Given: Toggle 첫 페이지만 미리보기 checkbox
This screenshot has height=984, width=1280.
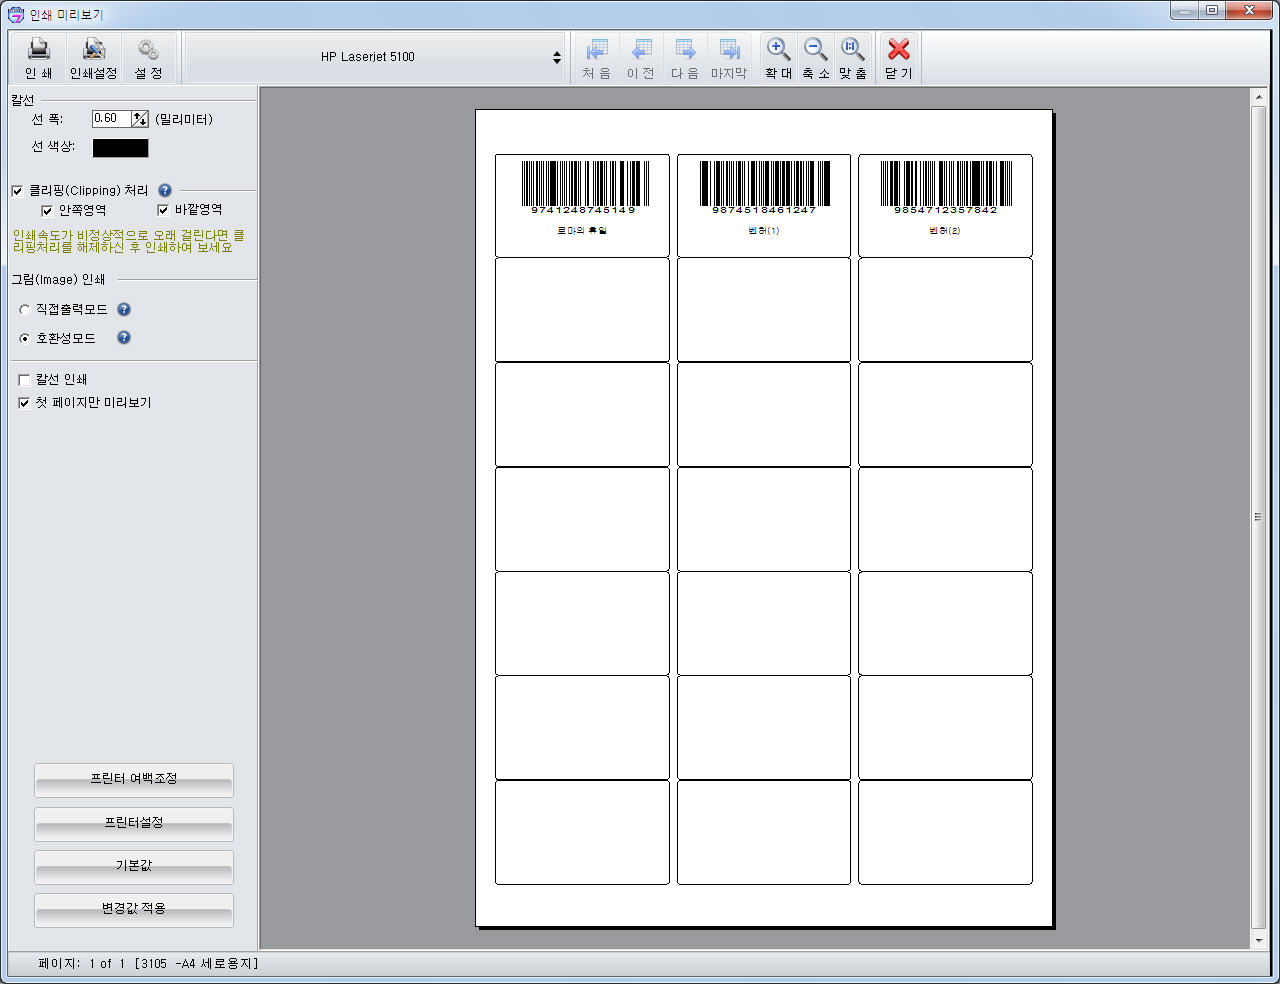Looking at the screenshot, I should pyautogui.click(x=24, y=403).
